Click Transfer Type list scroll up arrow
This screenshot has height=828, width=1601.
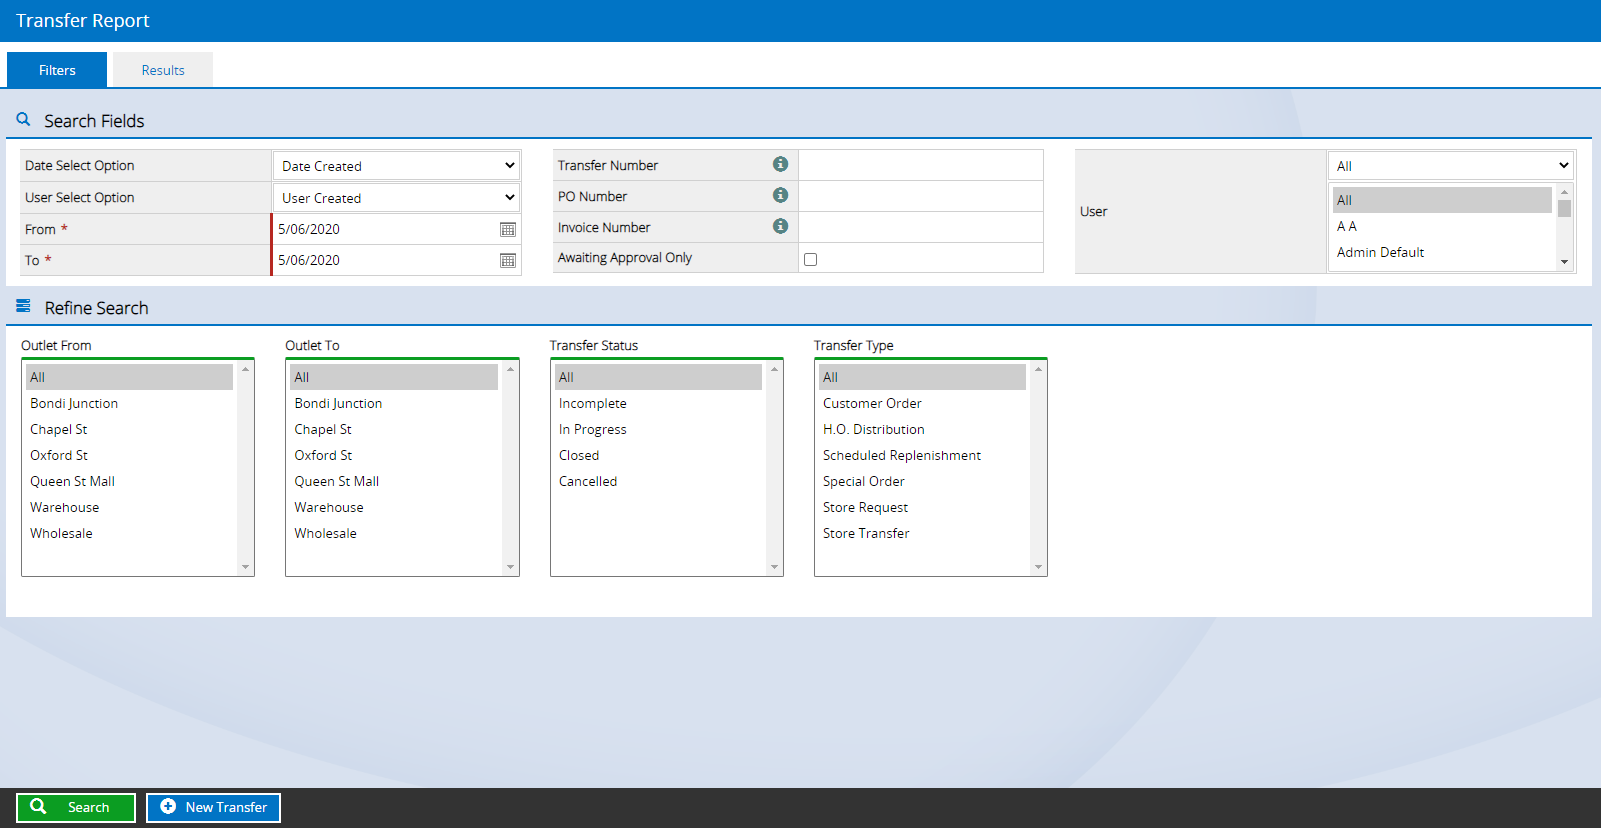click(1038, 369)
